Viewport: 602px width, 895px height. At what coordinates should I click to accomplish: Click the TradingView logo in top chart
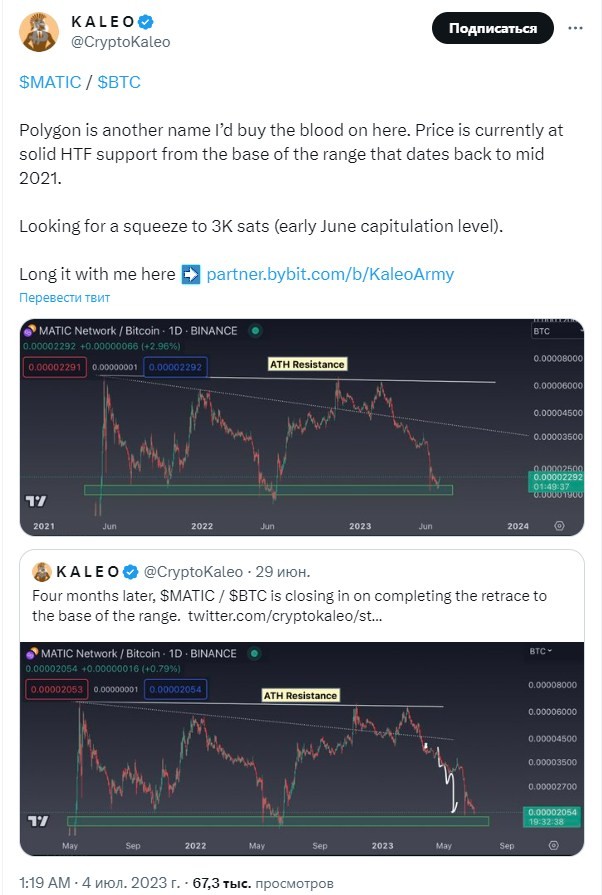(x=36, y=501)
